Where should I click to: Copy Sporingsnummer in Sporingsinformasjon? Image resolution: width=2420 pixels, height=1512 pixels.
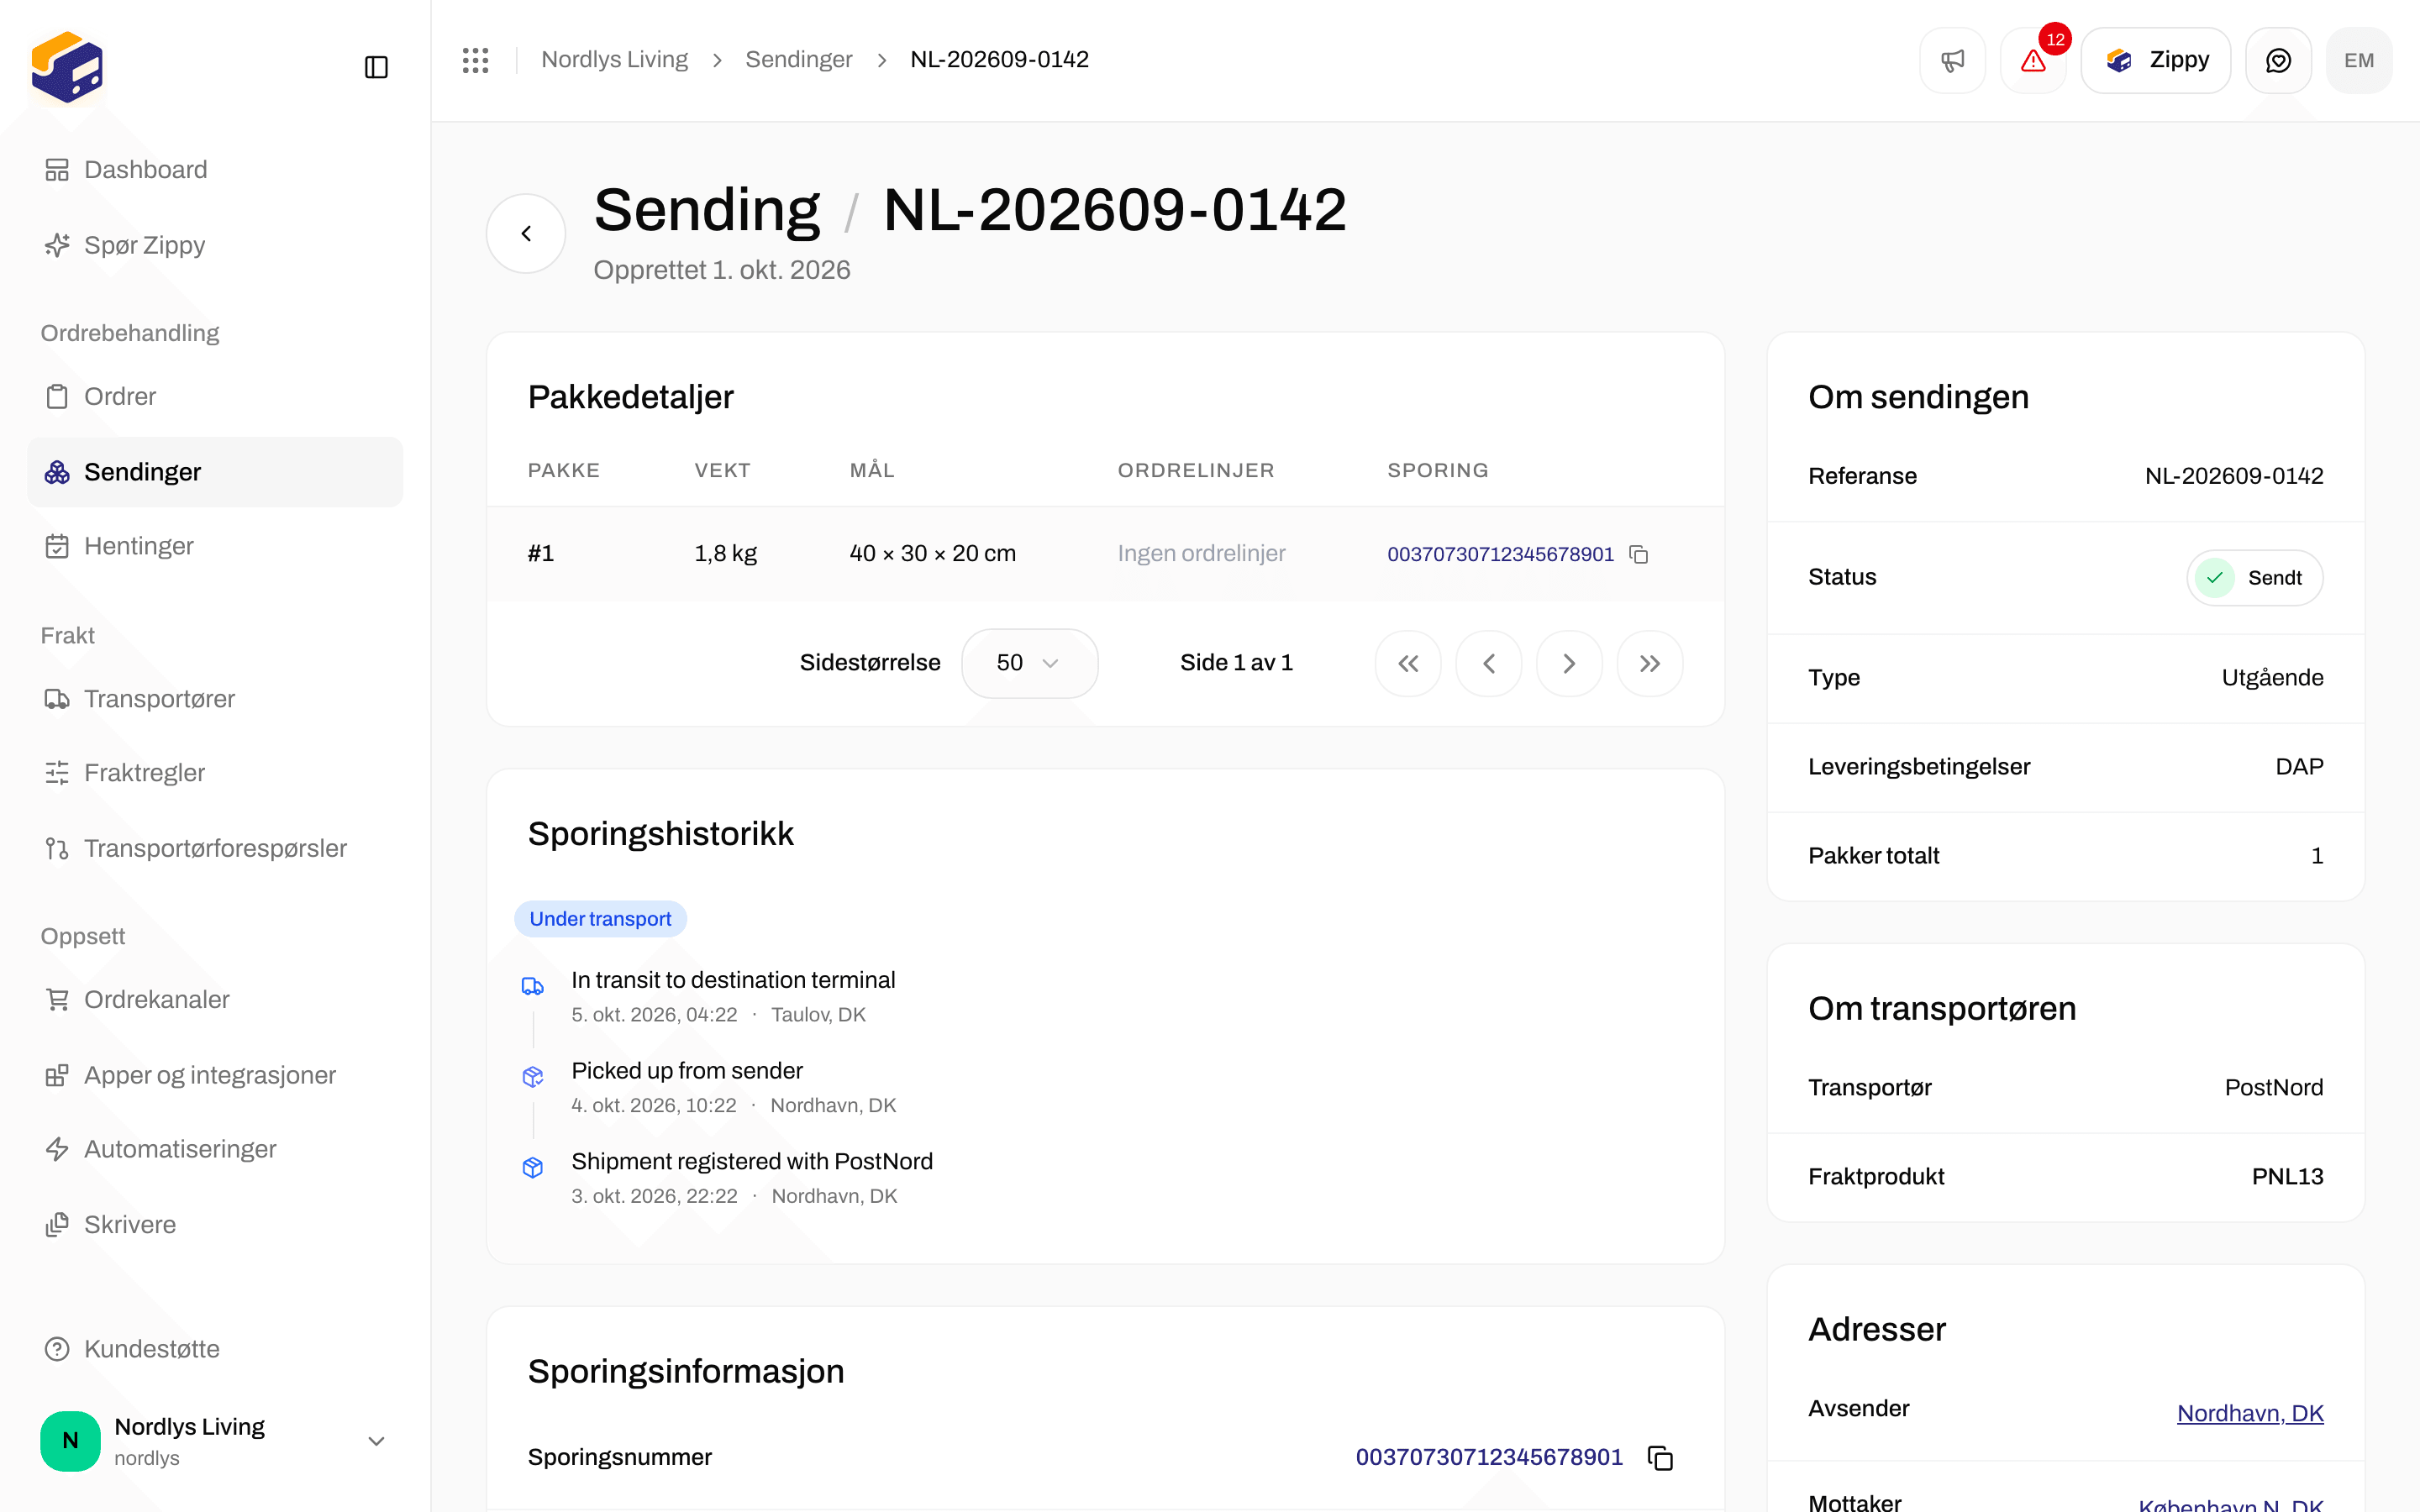(x=1660, y=1458)
